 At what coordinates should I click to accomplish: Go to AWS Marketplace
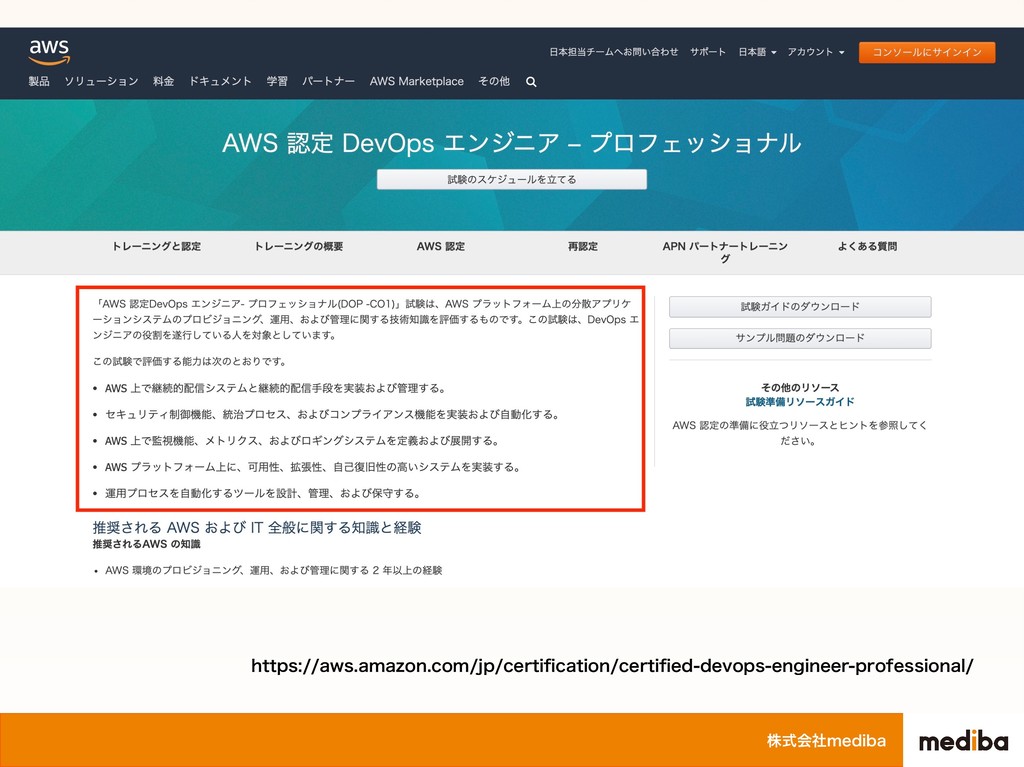417,81
